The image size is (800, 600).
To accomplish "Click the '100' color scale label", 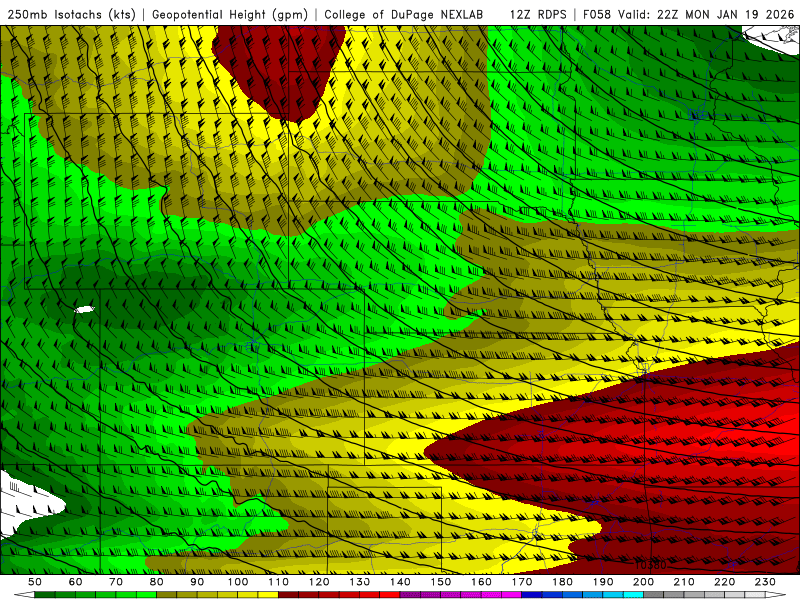I will (238, 582).
